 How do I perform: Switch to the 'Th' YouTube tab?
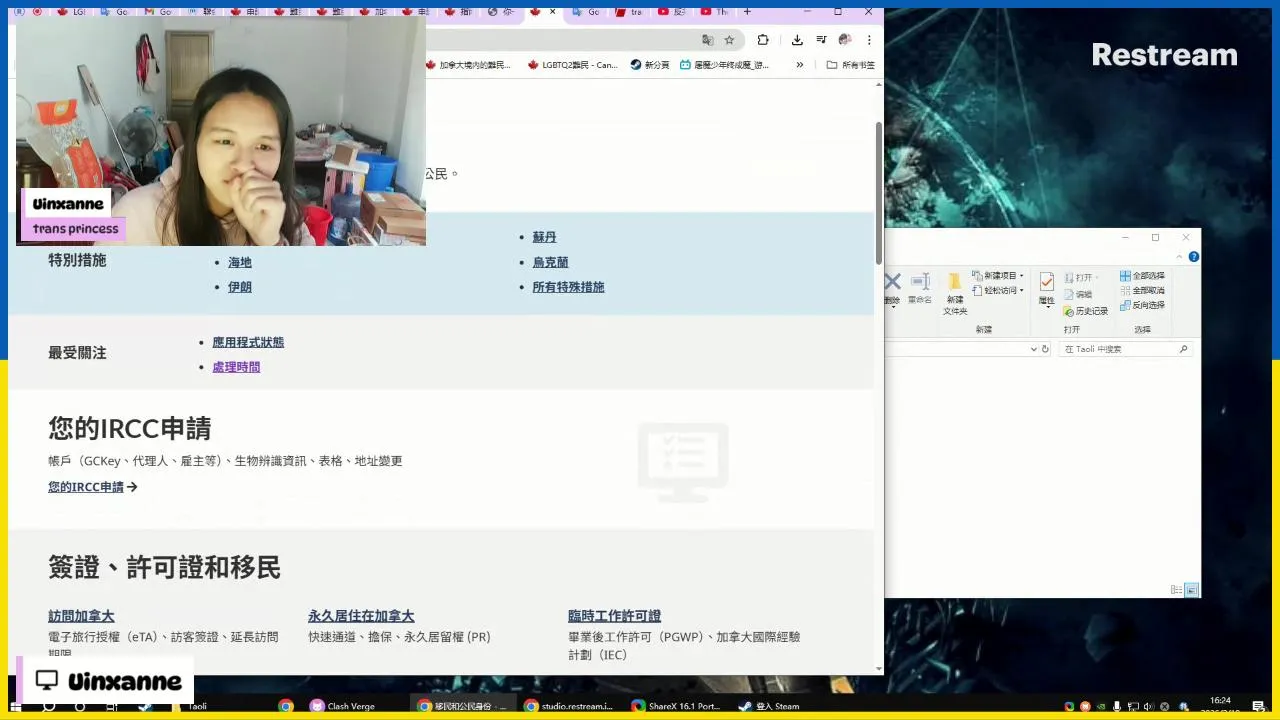714,12
